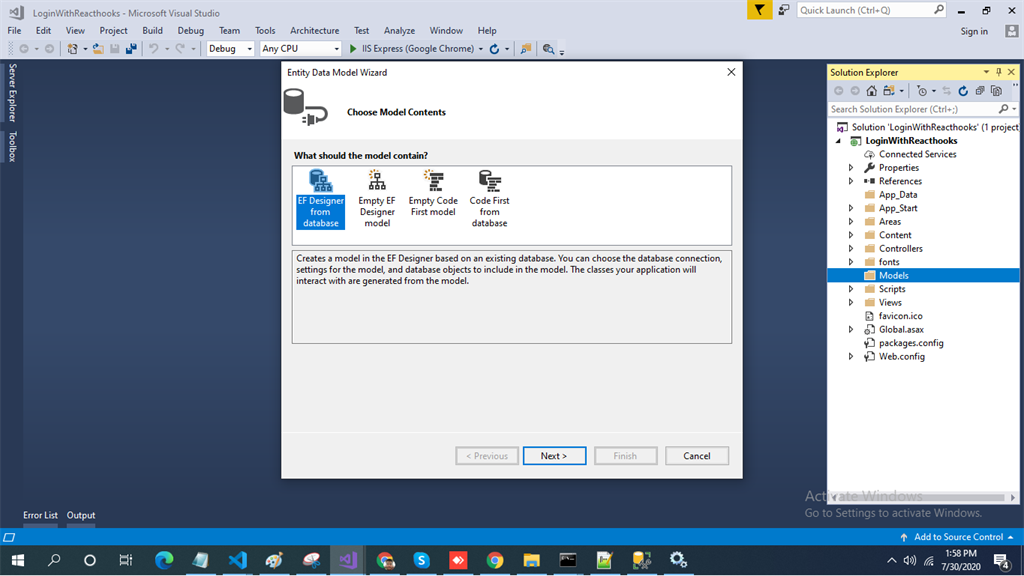
Task: Click the notifications flag (filter) icon
Action: click(760, 10)
